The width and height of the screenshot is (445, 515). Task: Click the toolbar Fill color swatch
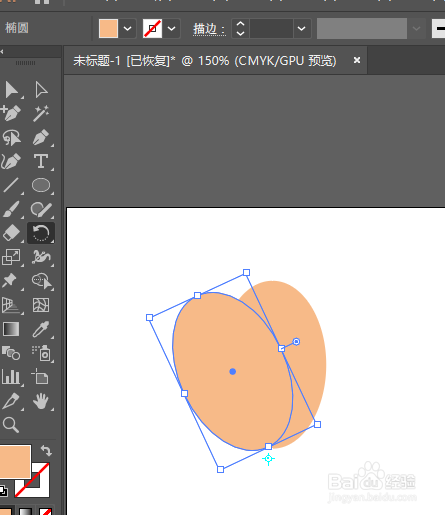click(x=15, y=462)
